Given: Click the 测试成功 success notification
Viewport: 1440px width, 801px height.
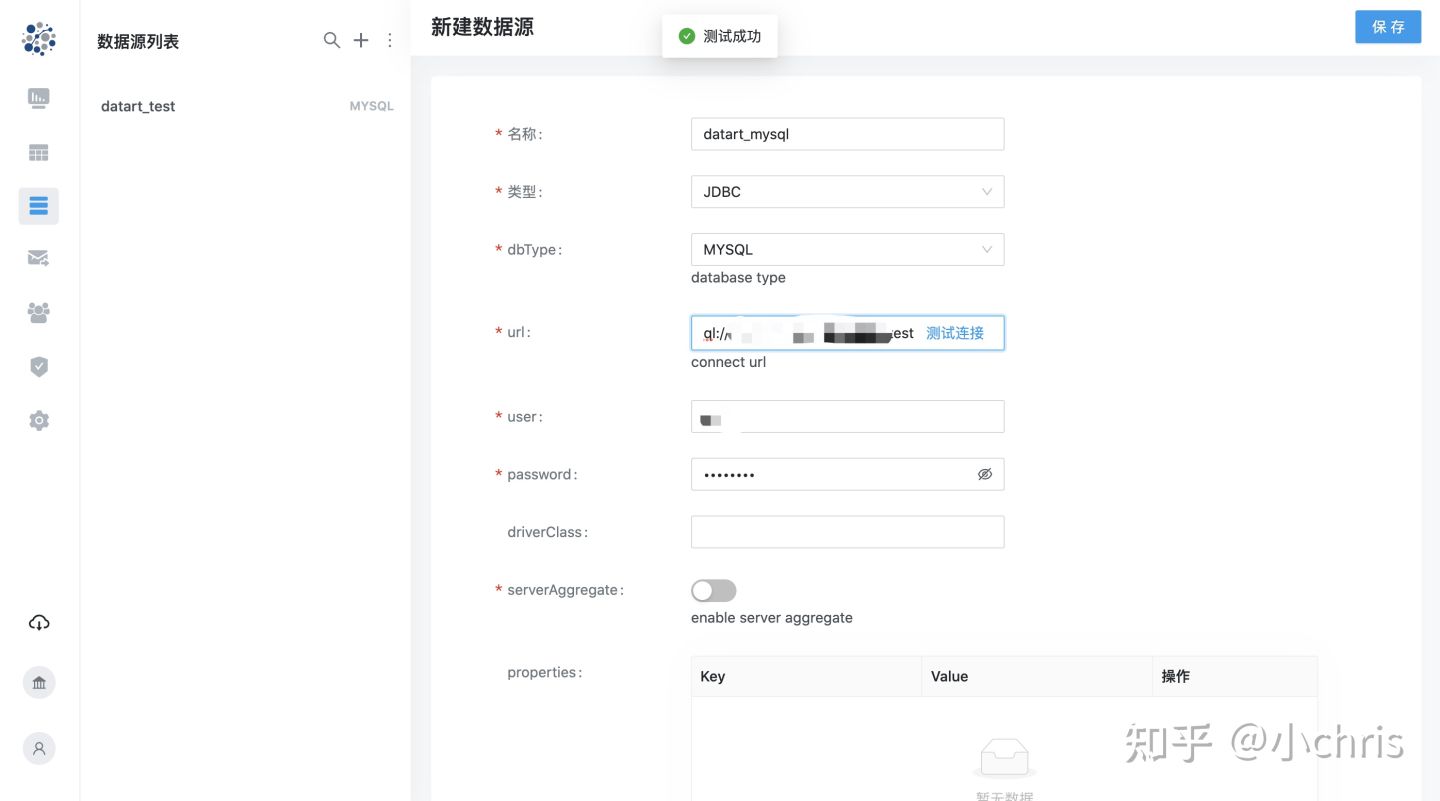Looking at the screenshot, I should pos(720,36).
